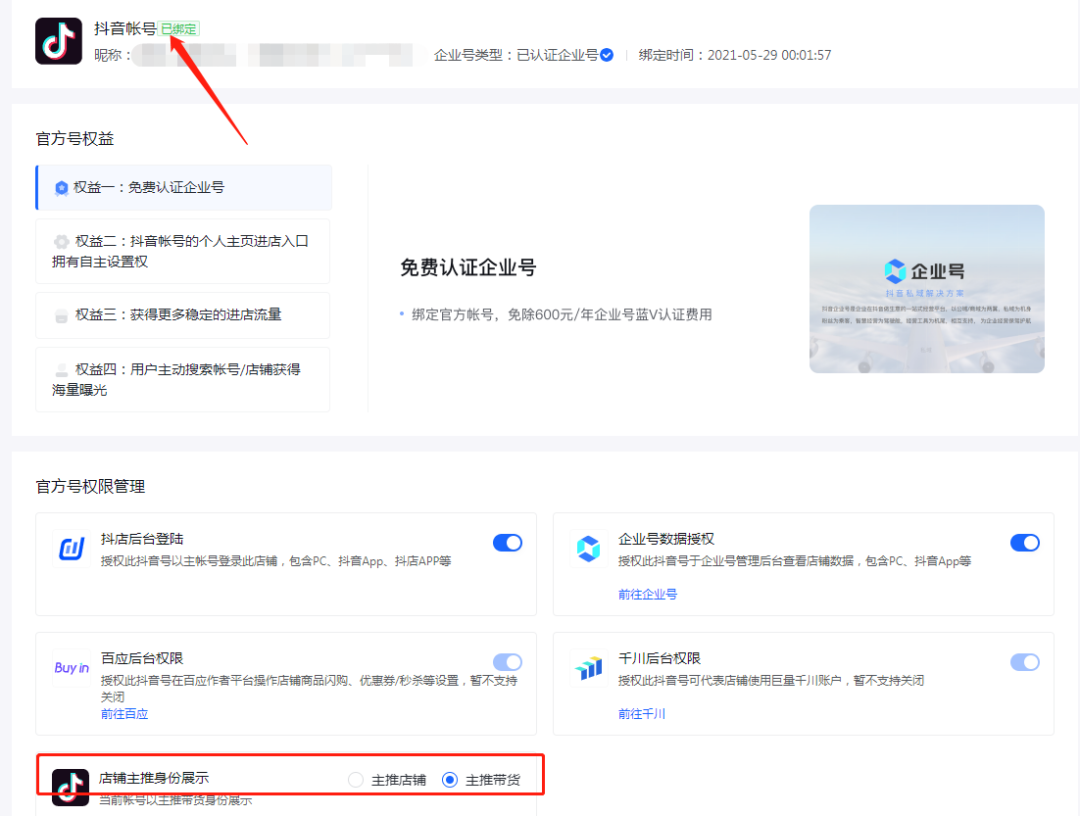Screen dimensions: 1080x816
Task: Click the 店铺主推身份展示 title text
Action: [154, 778]
